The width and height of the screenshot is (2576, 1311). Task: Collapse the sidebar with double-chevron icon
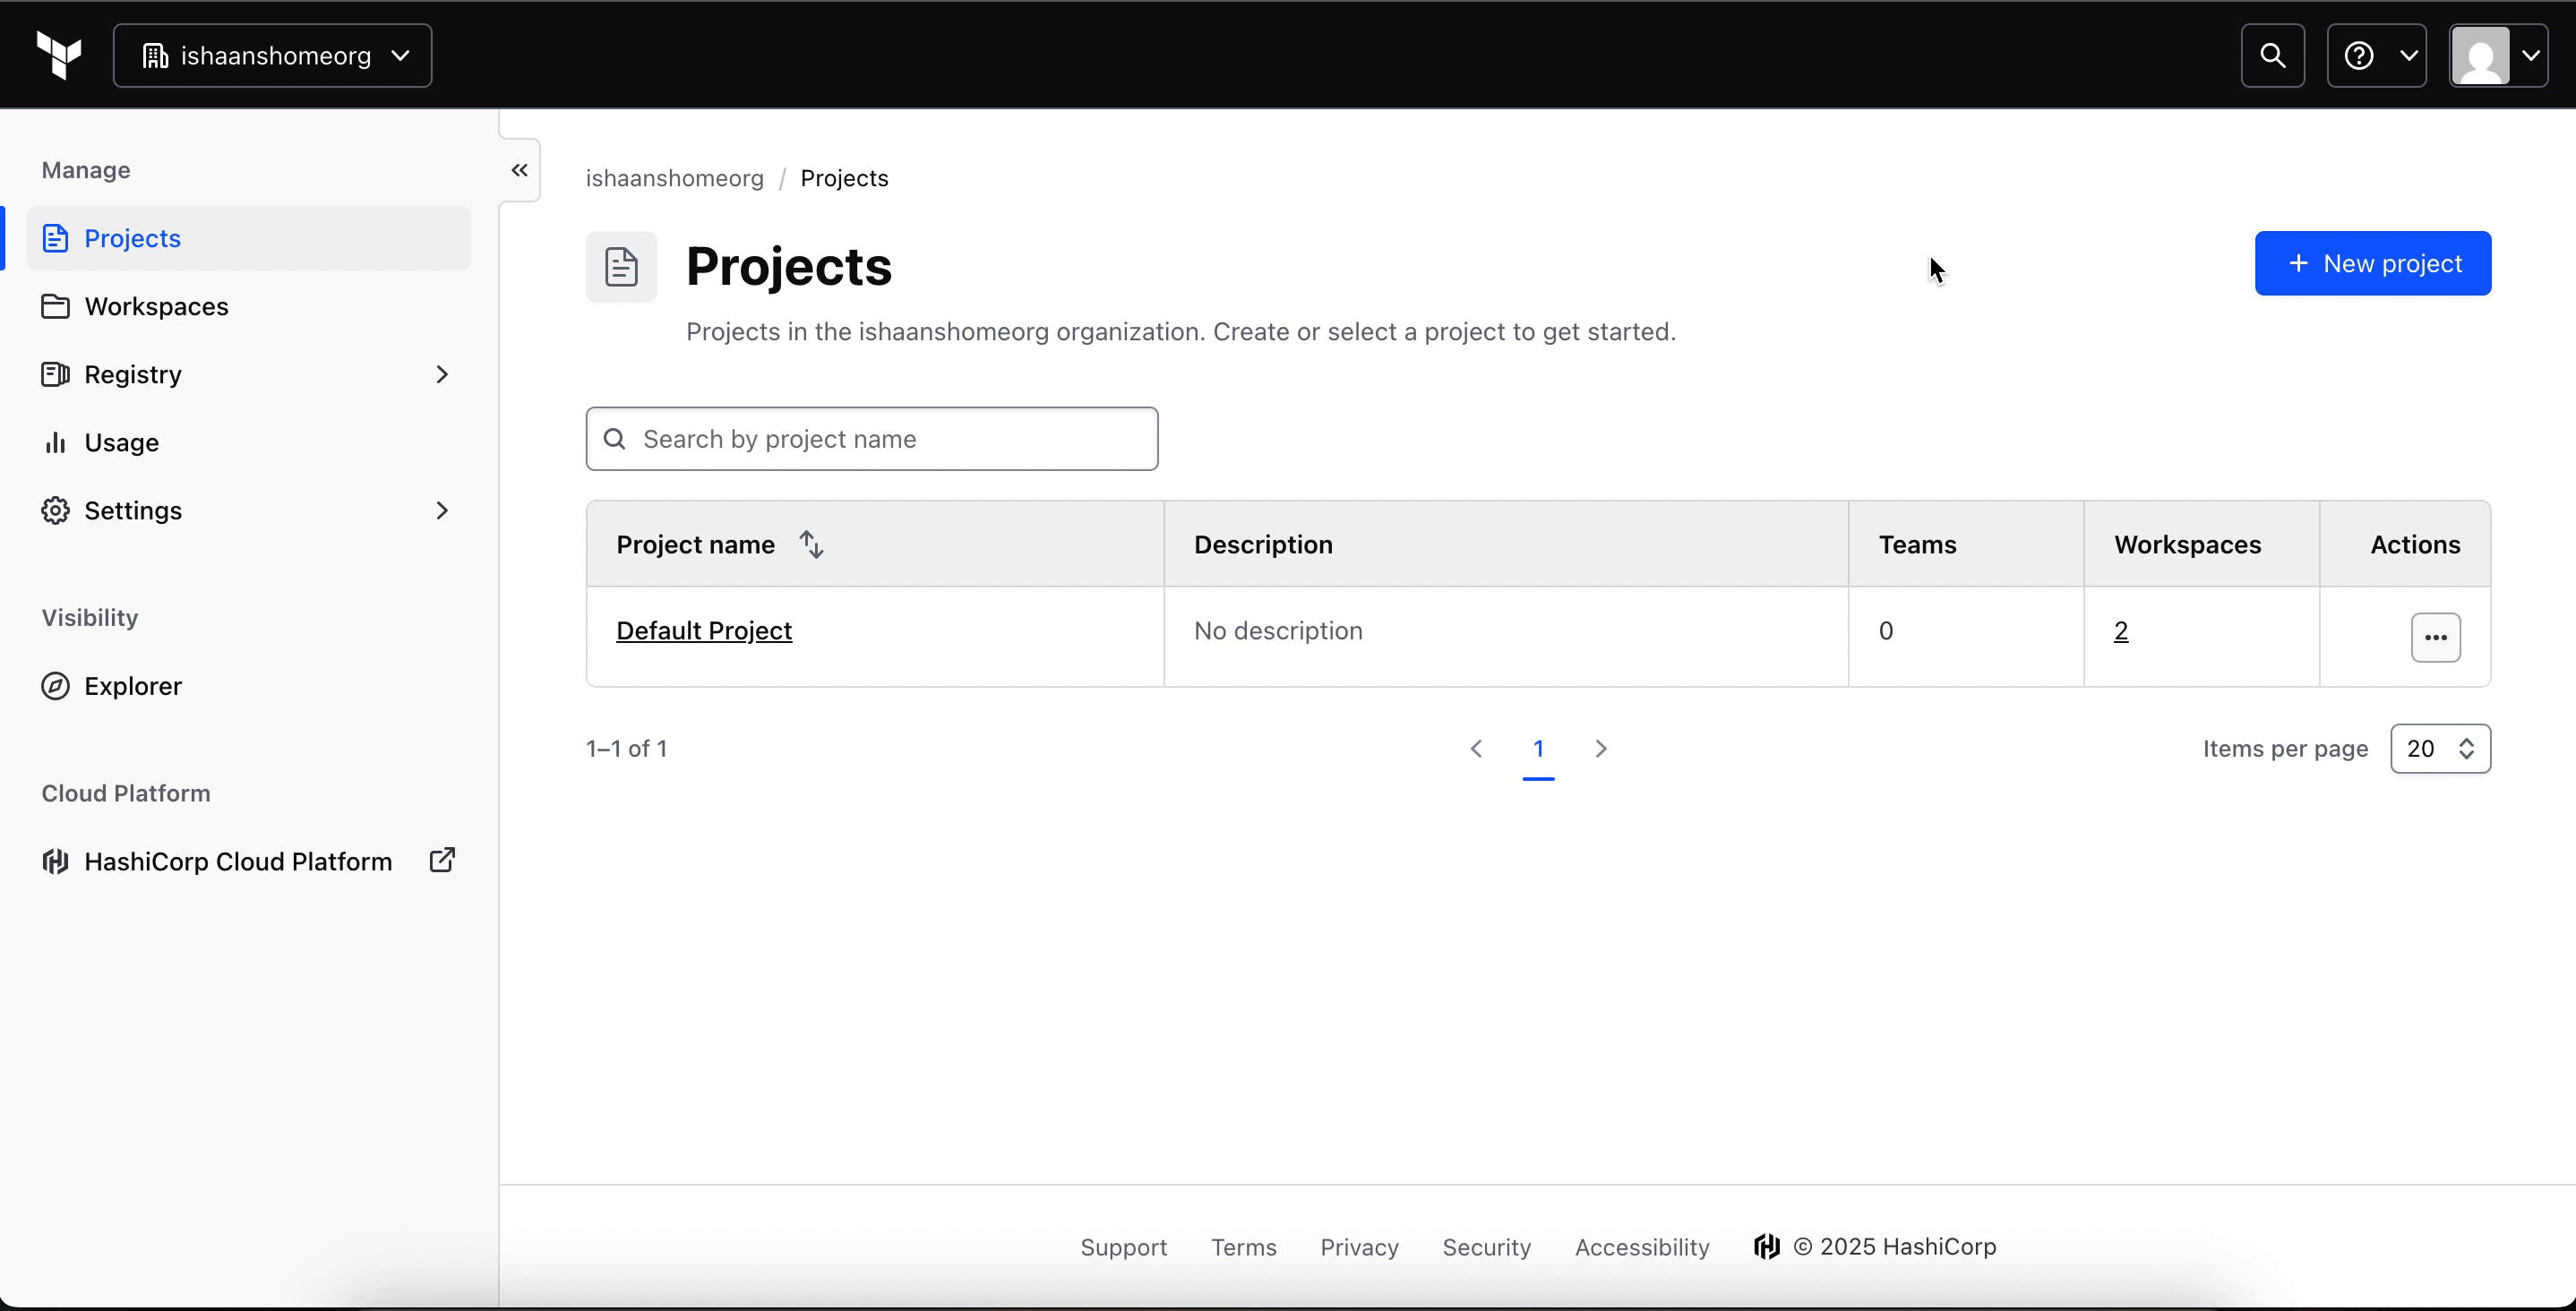[519, 170]
